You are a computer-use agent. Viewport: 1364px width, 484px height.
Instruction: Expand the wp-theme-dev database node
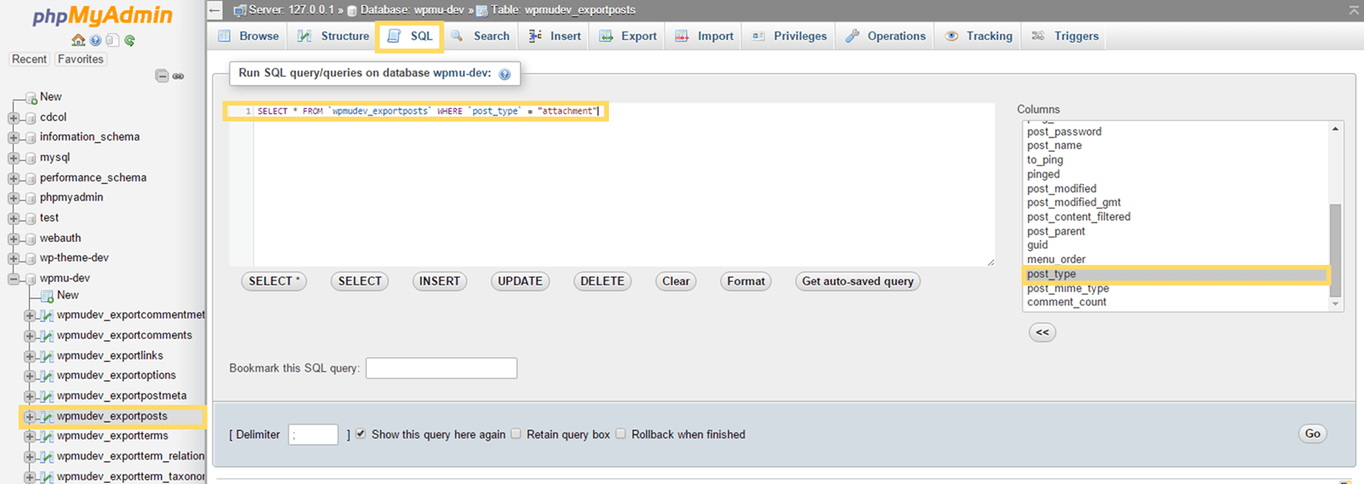tap(13, 258)
